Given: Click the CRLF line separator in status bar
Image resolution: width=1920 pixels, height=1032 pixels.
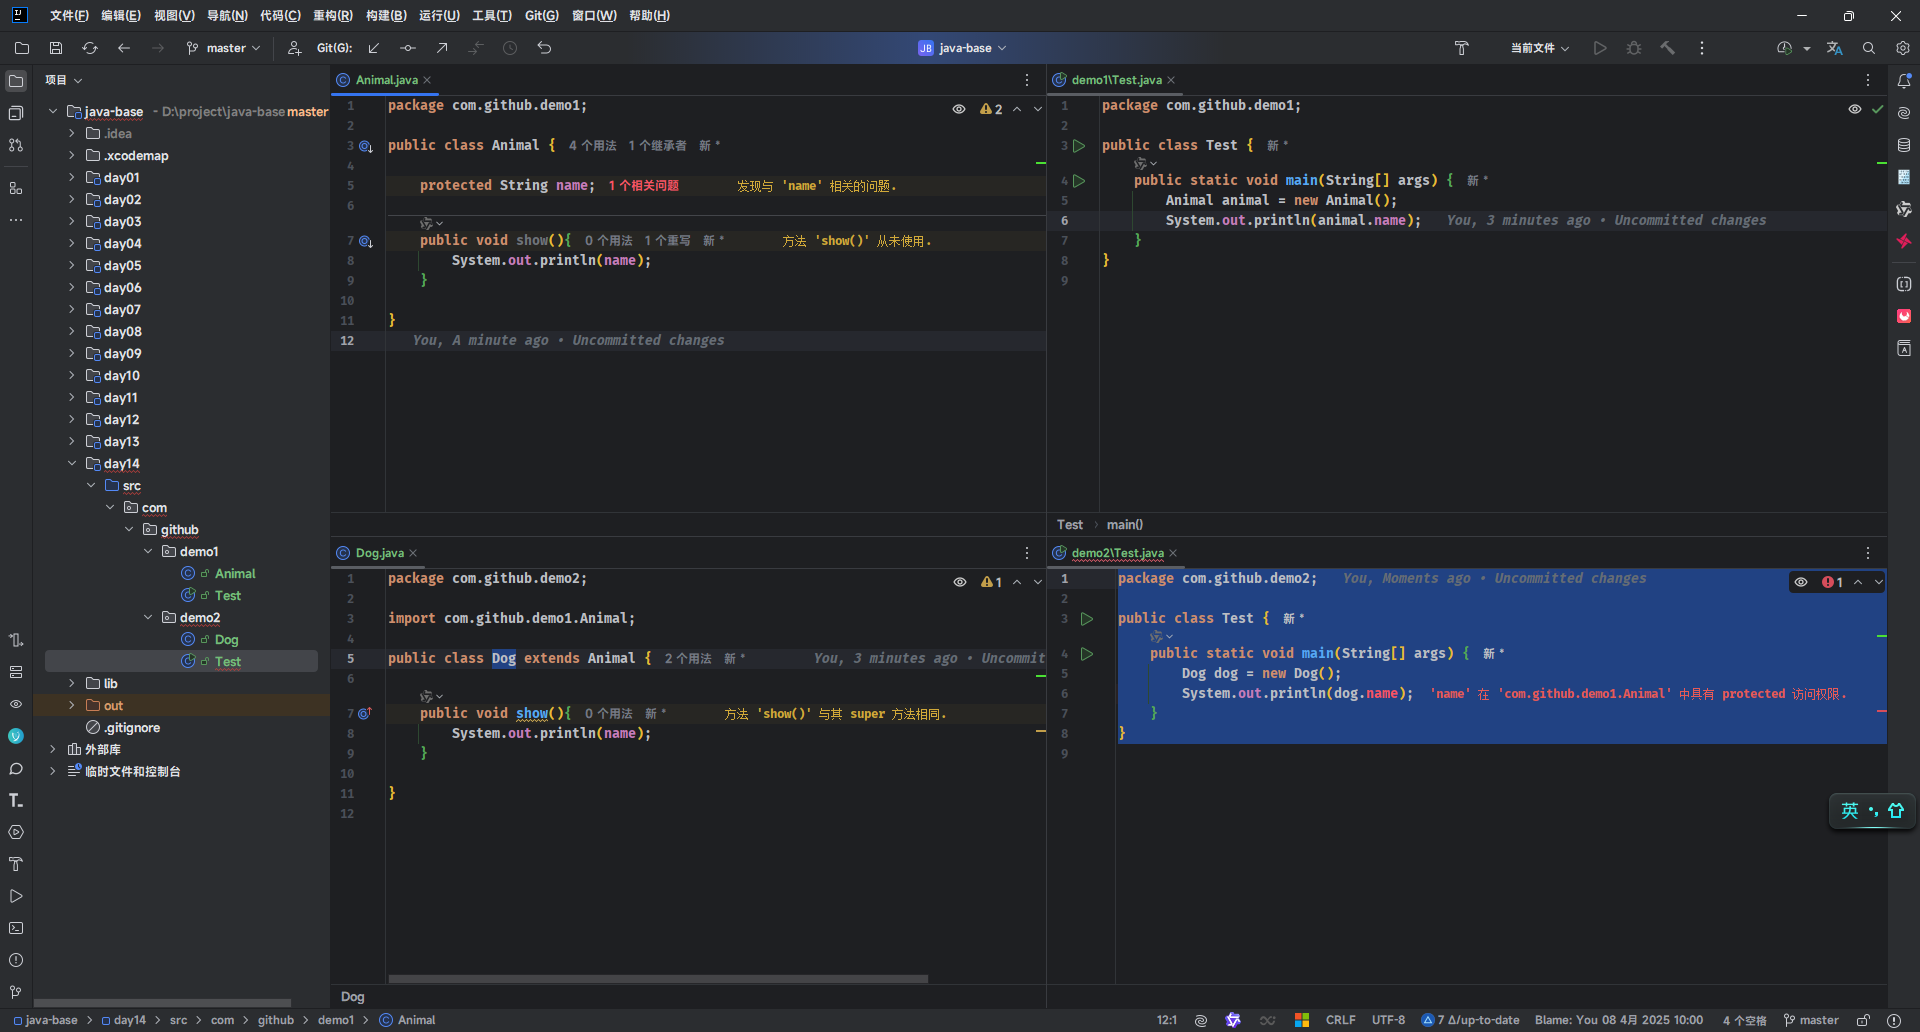Looking at the screenshot, I should pyautogui.click(x=1340, y=1020).
